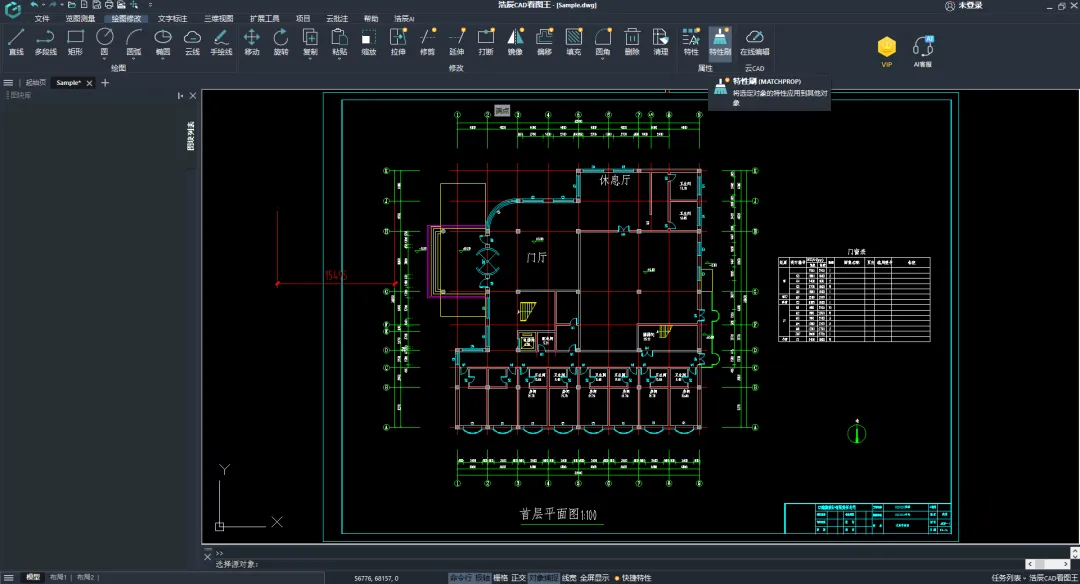
Task: Switch to the 文字标注 ribbon tab
Action: pyautogui.click(x=172, y=19)
